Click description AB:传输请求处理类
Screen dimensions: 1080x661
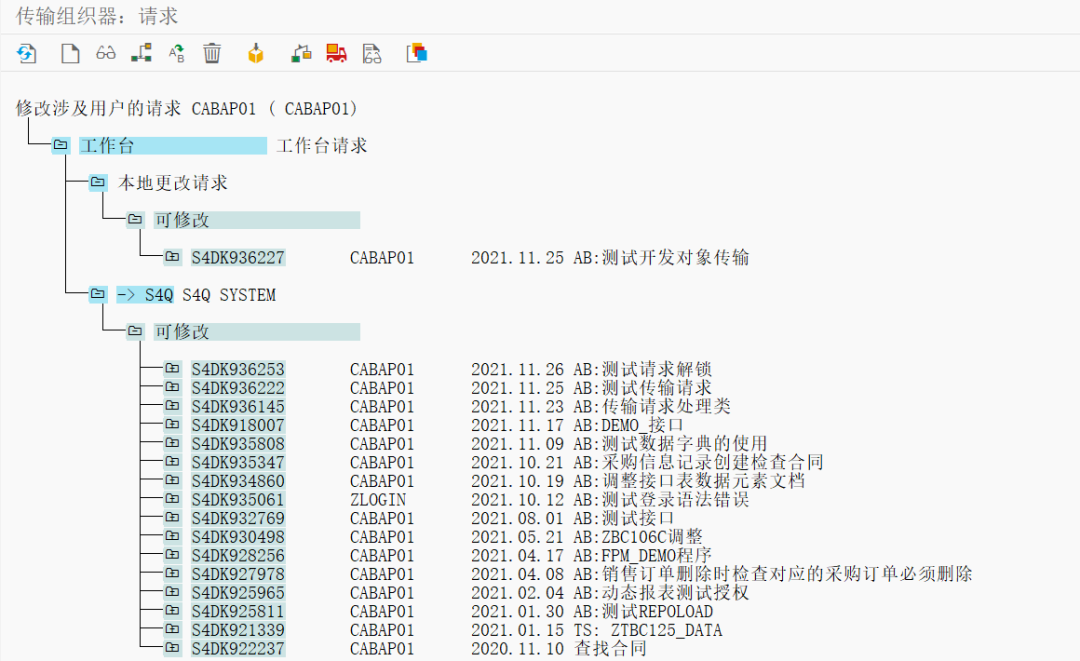[652, 406]
